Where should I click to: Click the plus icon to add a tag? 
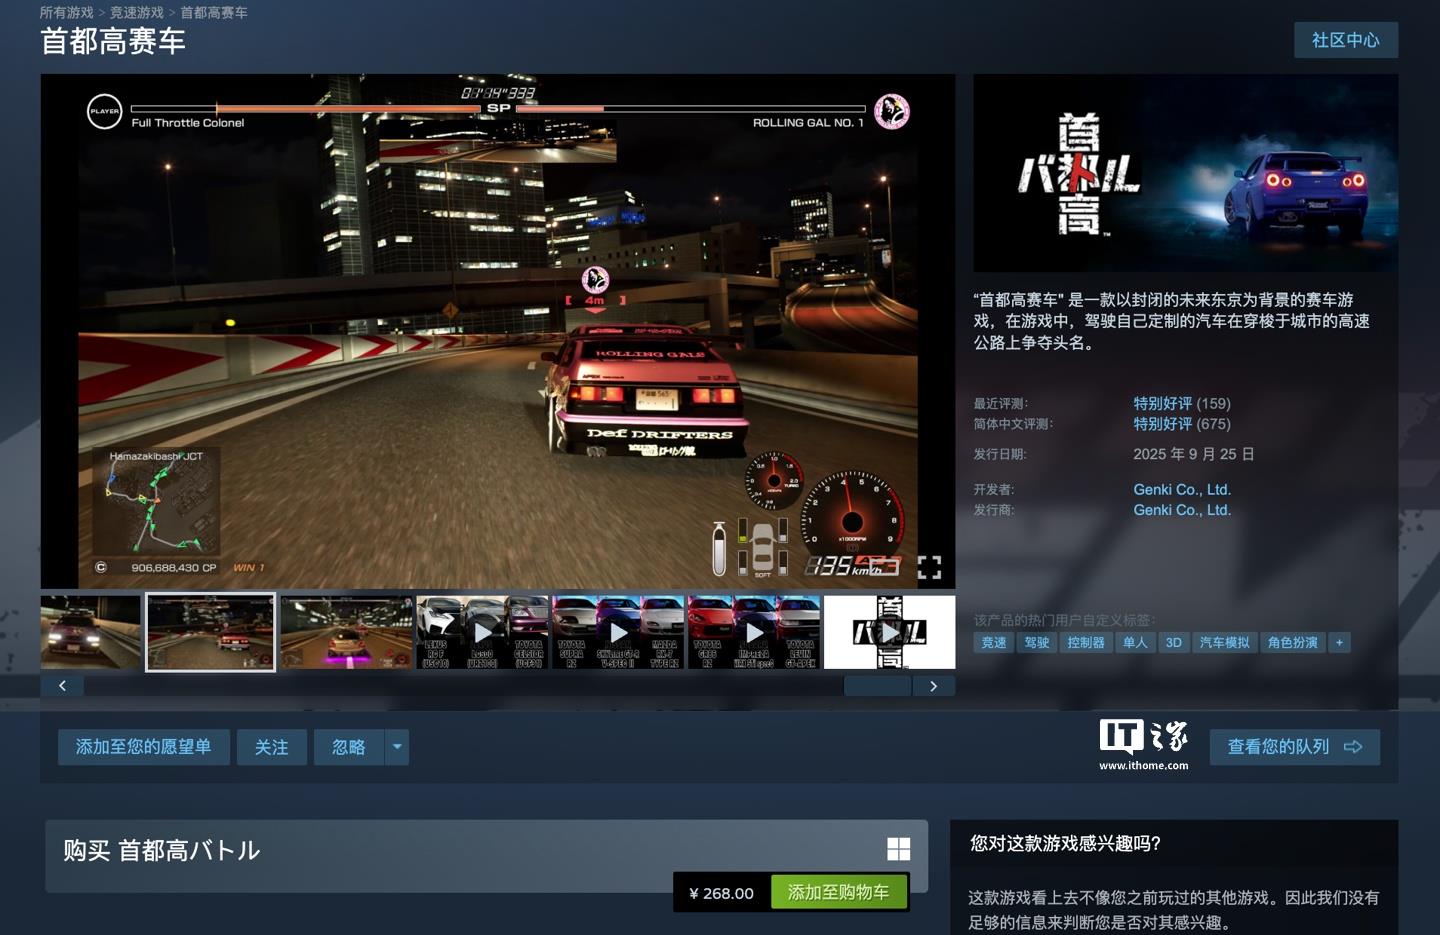(x=1339, y=643)
